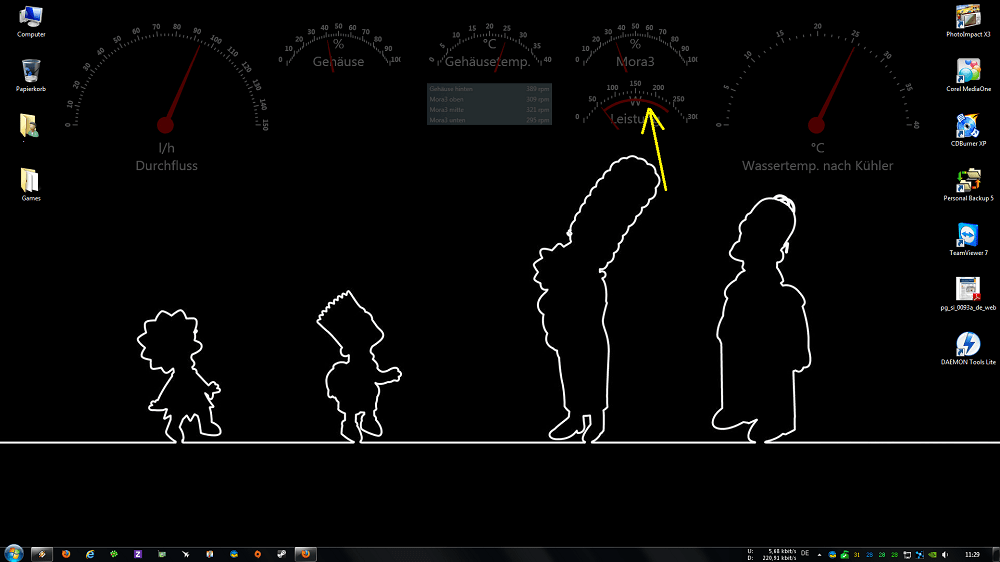Viewport: 1000px width, 562px height.
Task: Launch TeamViewer 7 shortcut
Action: pyautogui.click(x=968, y=239)
